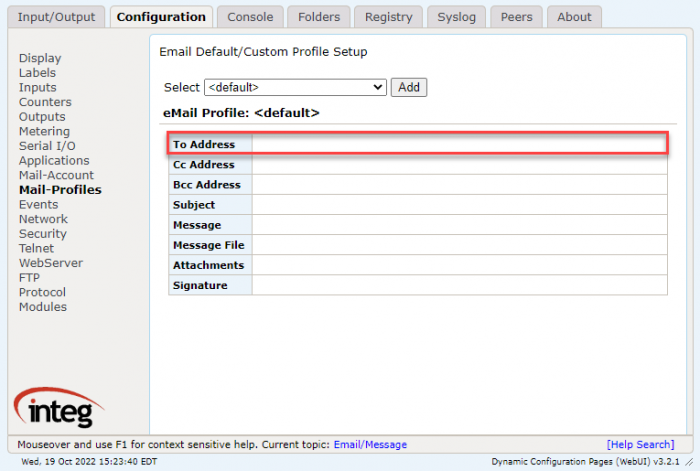Viewport: 700px width, 471px height.
Task: Focus the Message File field
Action: pyautogui.click(x=459, y=245)
